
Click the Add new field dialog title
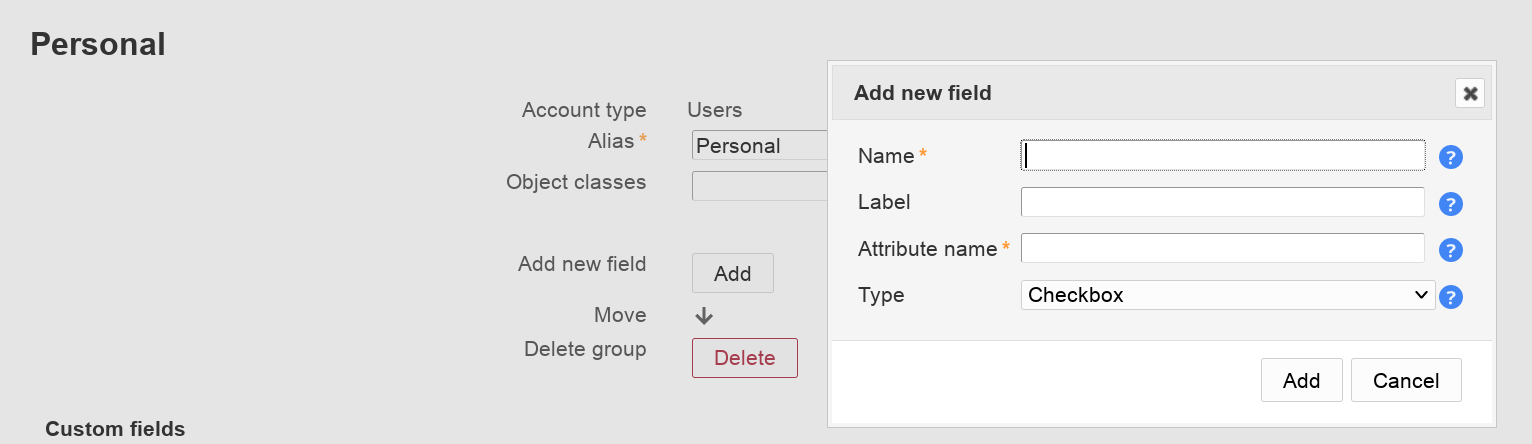coord(922,93)
